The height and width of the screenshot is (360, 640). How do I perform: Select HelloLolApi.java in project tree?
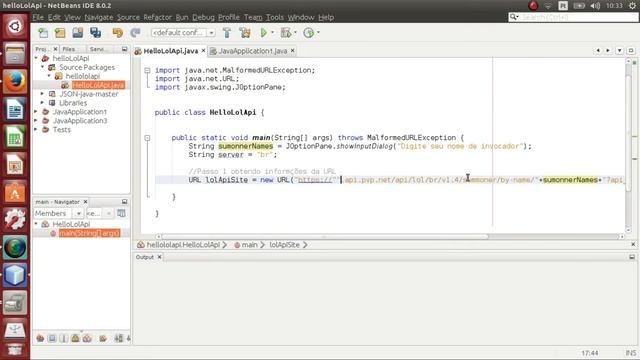tap(98, 85)
